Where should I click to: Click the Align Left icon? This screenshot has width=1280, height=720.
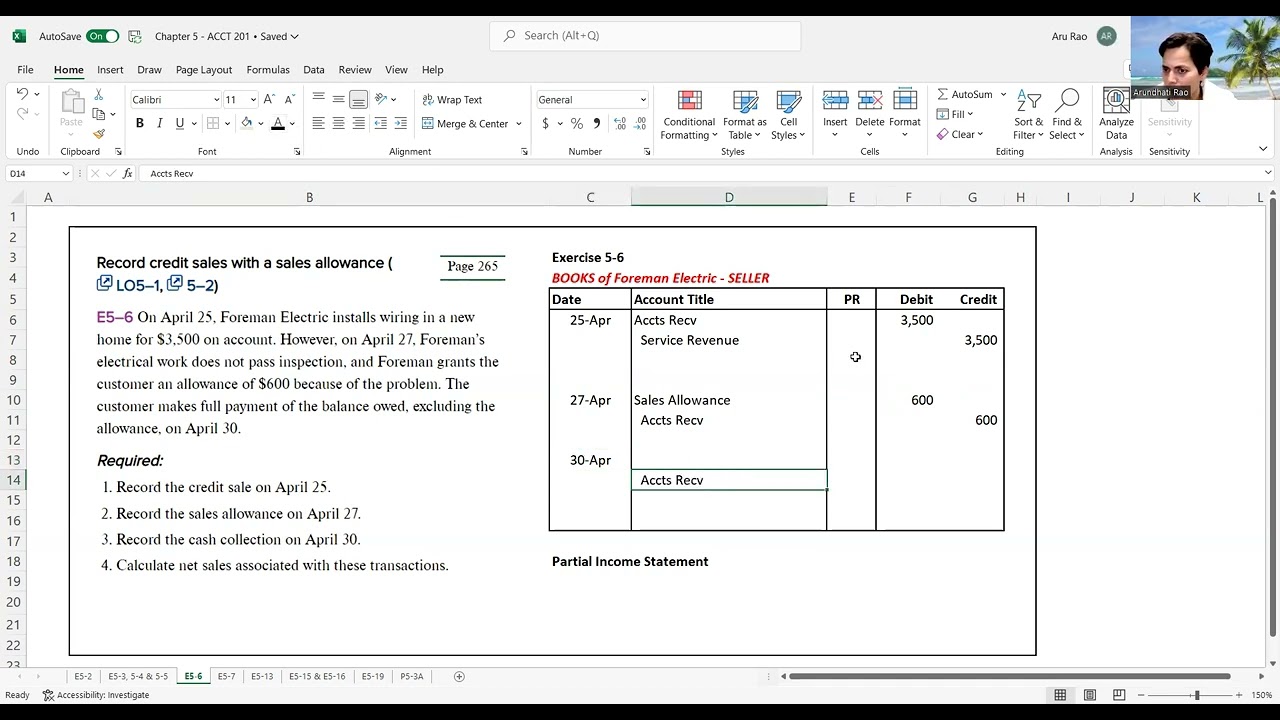[x=318, y=123]
